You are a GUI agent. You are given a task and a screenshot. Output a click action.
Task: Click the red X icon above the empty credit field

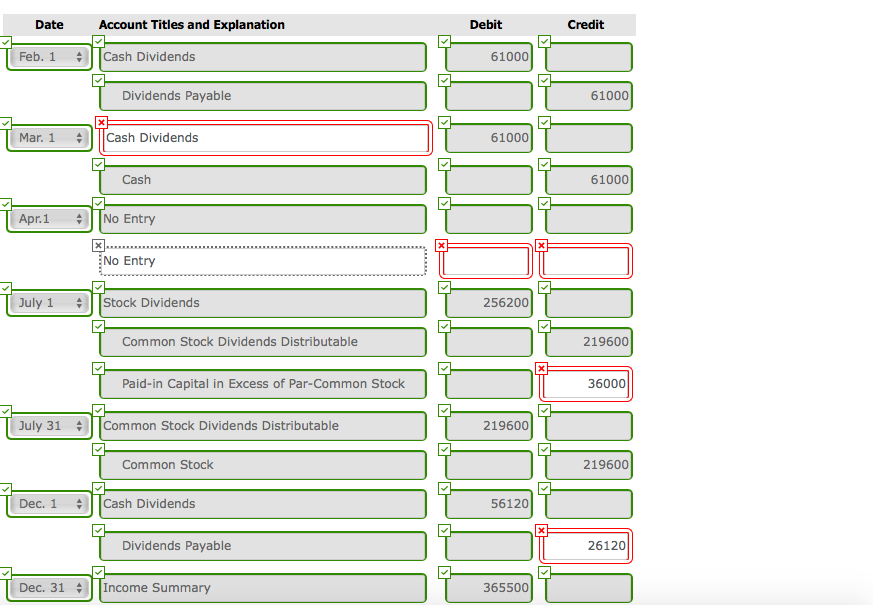(542, 245)
